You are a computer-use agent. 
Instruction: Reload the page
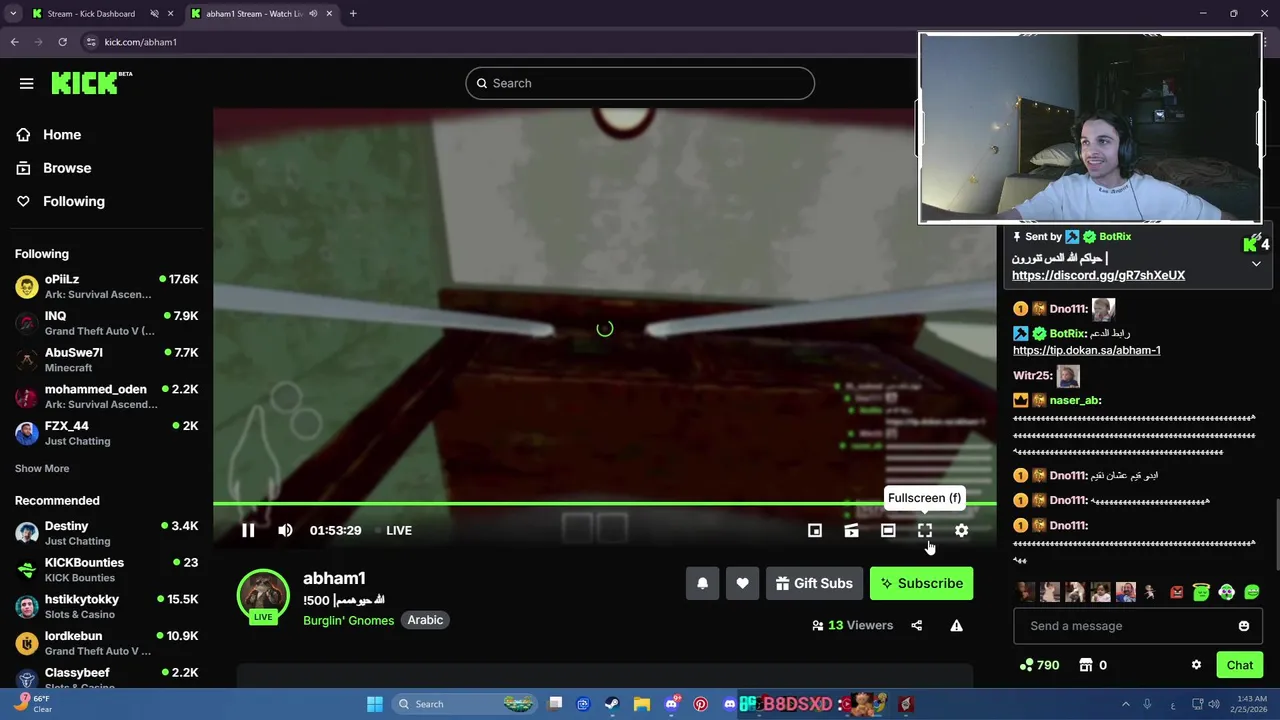point(62,42)
